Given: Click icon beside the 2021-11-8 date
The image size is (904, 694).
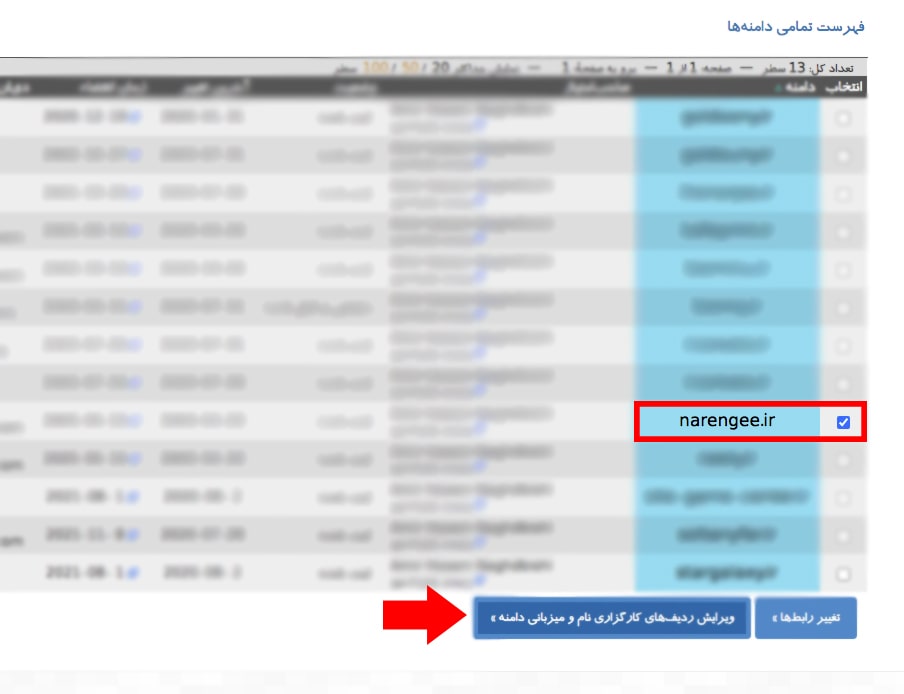Looking at the screenshot, I should pyautogui.click(x=132, y=536).
